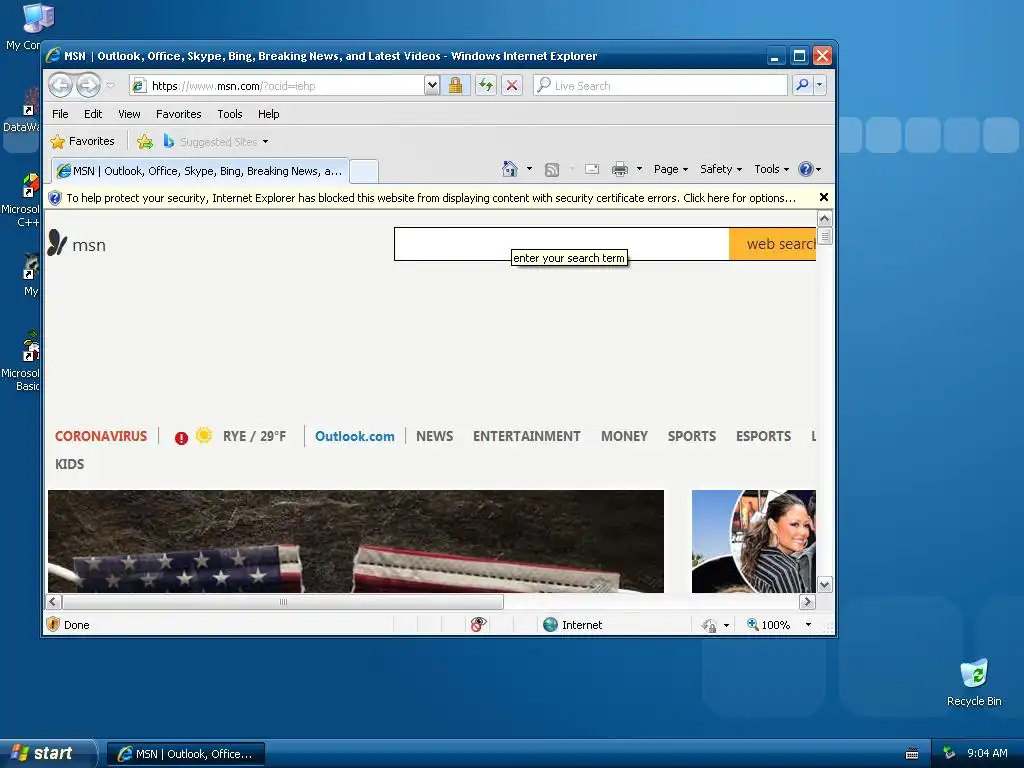The width and height of the screenshot is (1024, 768).
Task: Expand the Home button dropdown arrow
Action: point(529,169)
